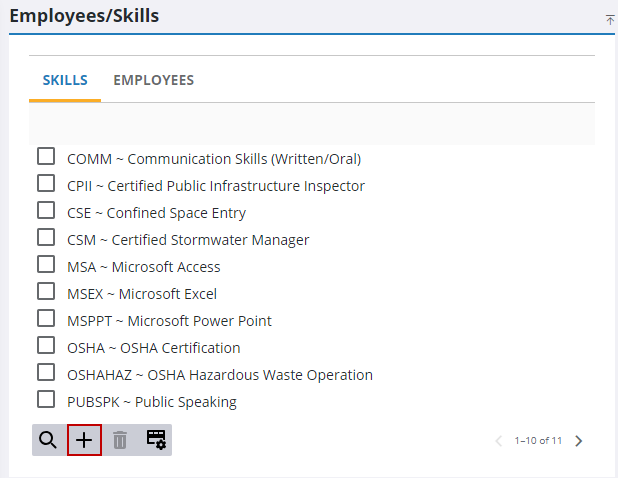Go to next page of skills
The width and height of the screenshot is (618, 478).
coord(579,440)
